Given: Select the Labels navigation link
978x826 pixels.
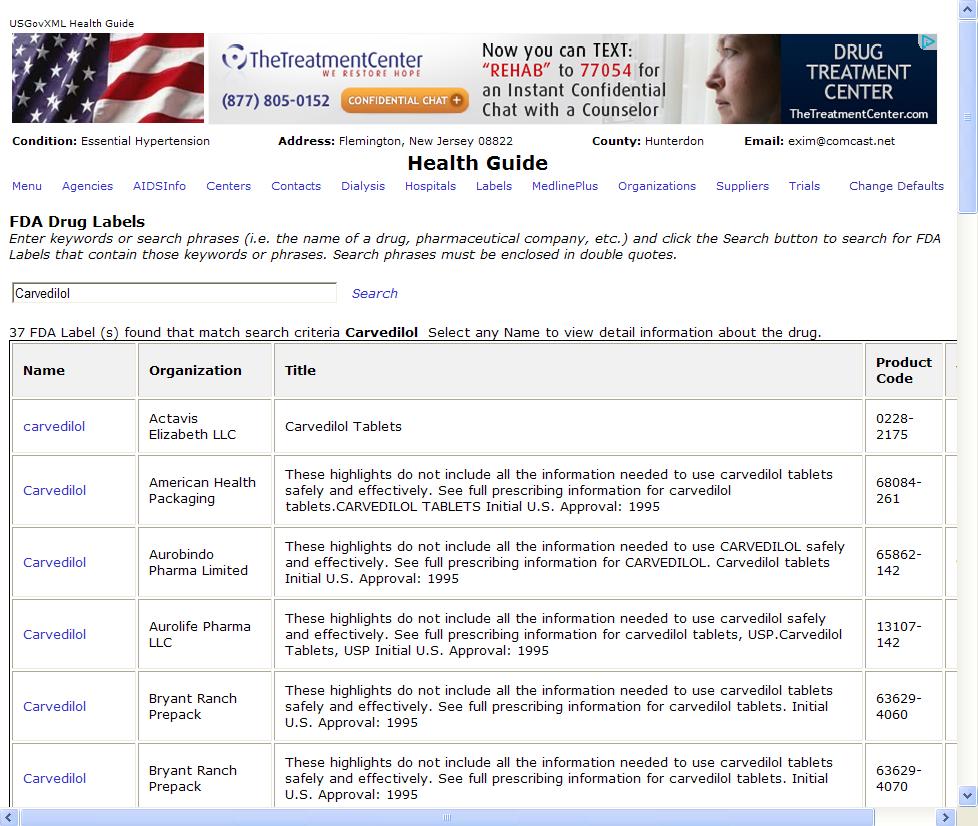Looking at the screenshot, I should pyautogui.click(x=493, y=186).
